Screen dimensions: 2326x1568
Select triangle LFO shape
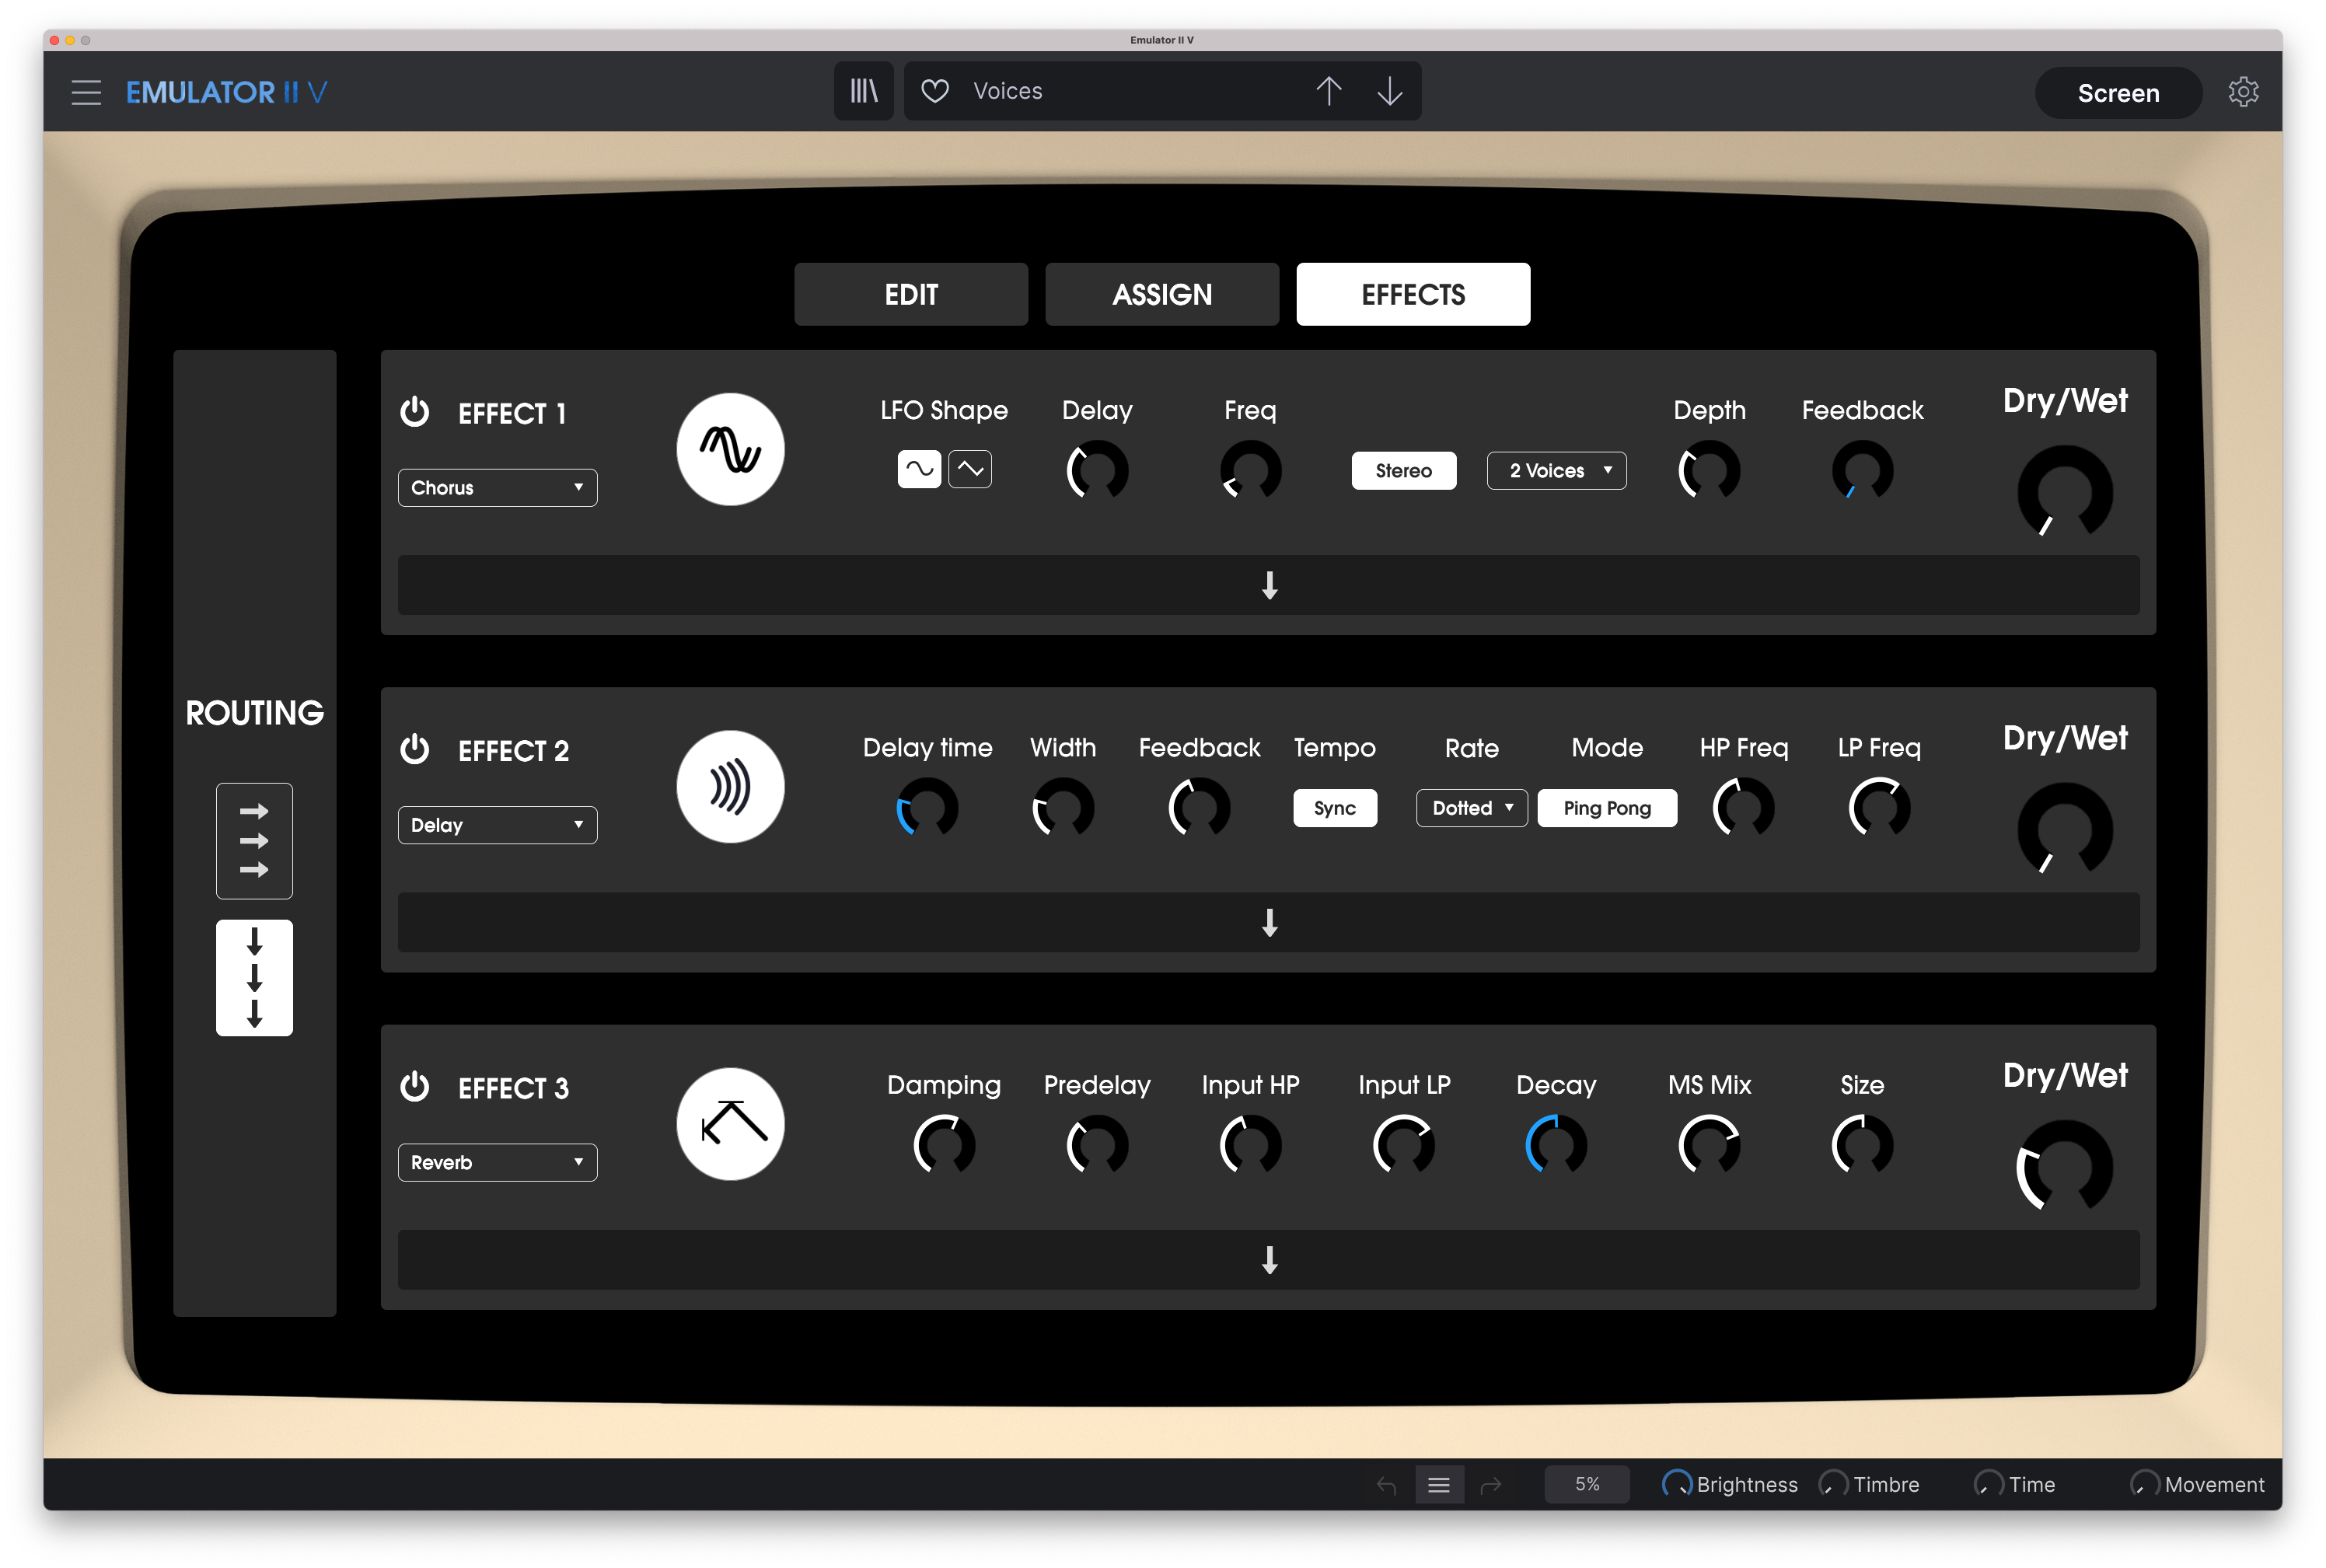click(x=970, y=469)
